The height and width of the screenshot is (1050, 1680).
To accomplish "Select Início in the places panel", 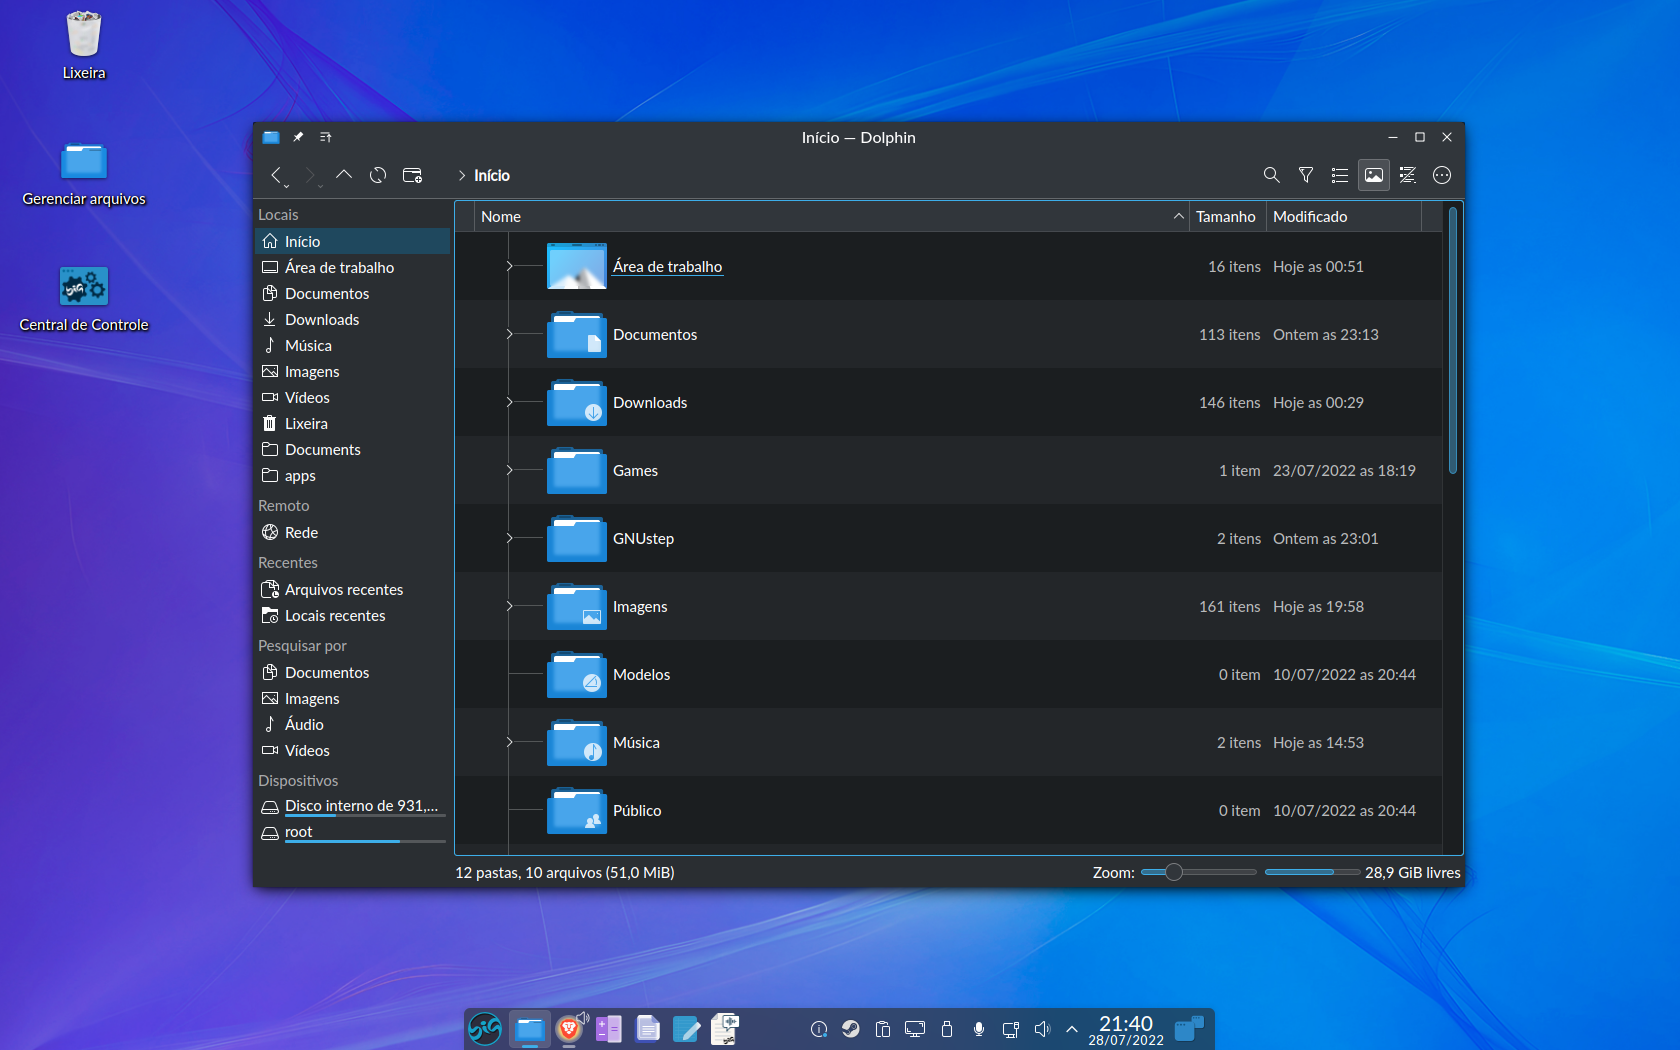I will pyautogui.click(x=352, y=241).
